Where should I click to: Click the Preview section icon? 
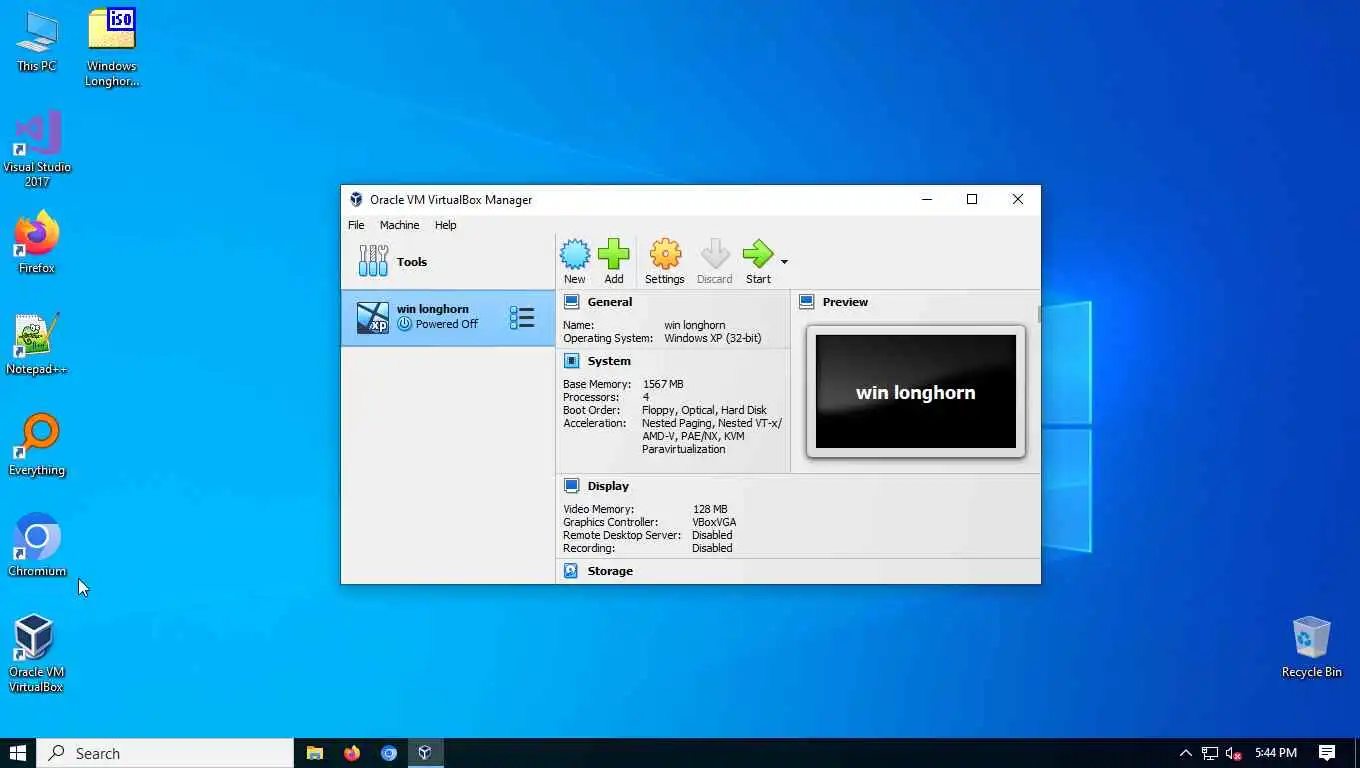tap(806, 302)
